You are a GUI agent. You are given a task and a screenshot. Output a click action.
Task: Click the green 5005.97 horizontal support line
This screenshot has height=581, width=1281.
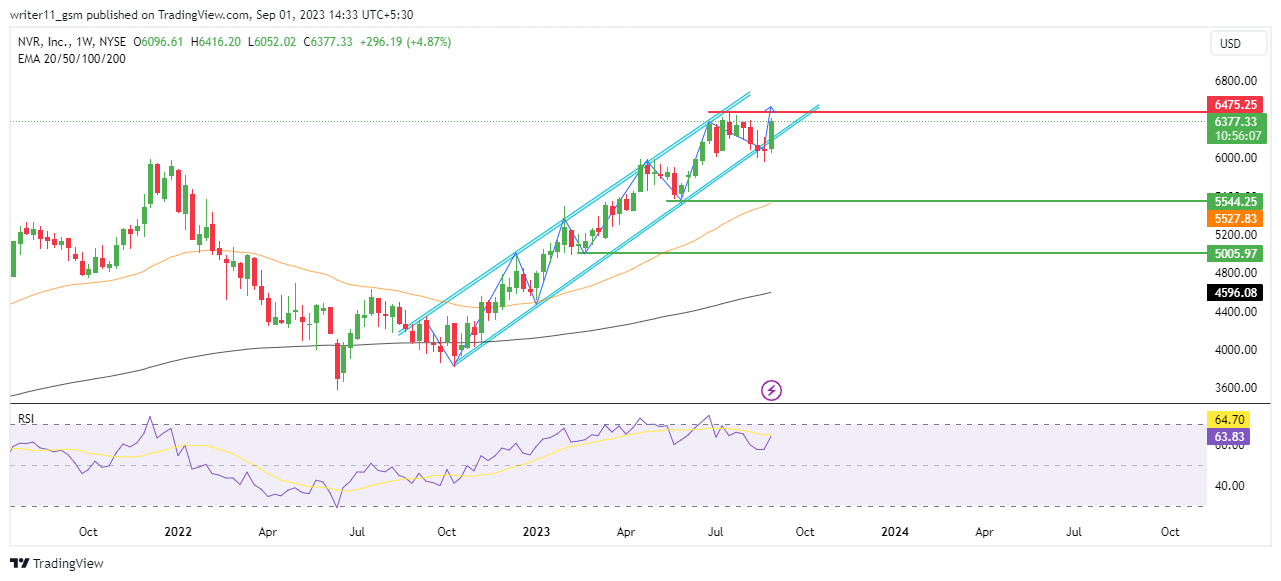click(892, 253)
